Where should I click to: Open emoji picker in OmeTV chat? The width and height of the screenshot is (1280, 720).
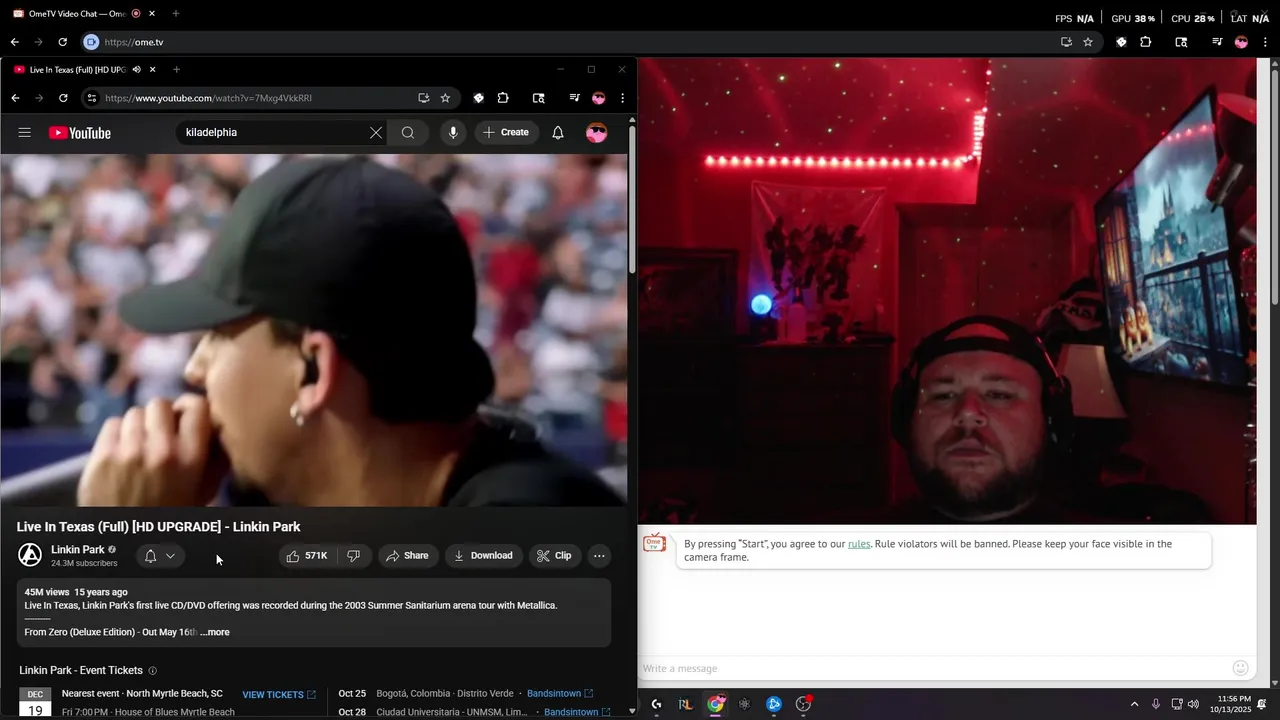[x=1240, y=668]
